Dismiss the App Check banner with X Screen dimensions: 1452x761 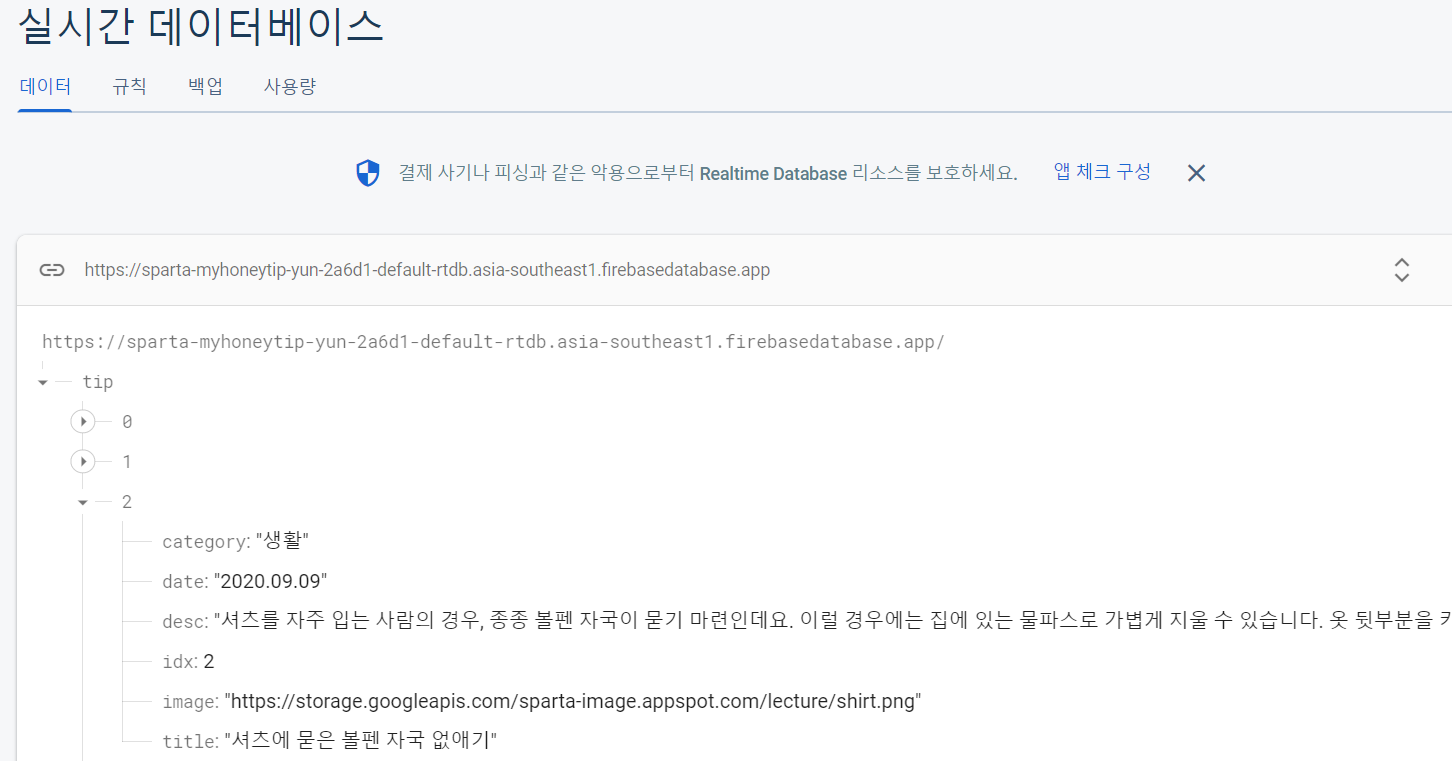(1196, 173)
